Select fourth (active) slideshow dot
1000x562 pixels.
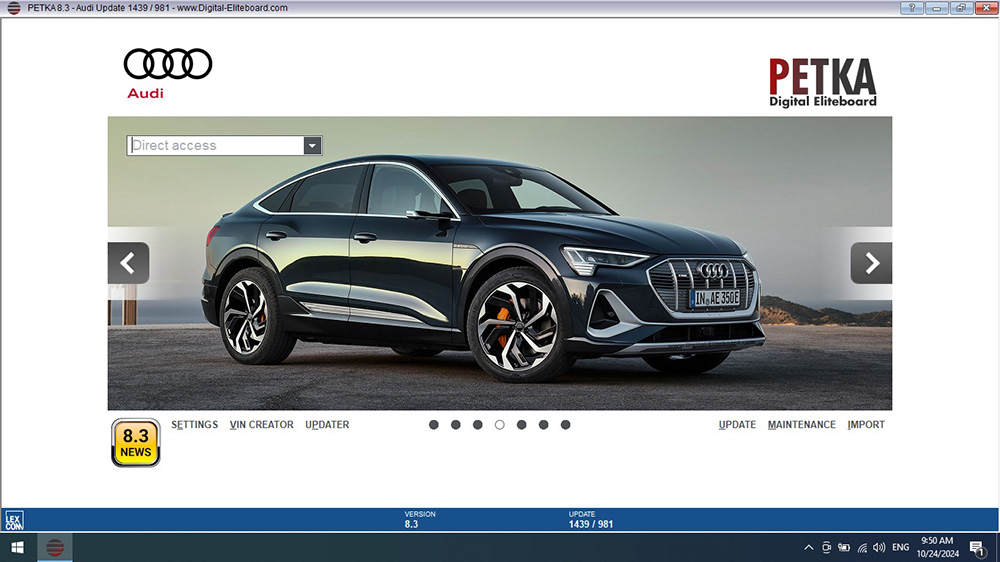499,425
